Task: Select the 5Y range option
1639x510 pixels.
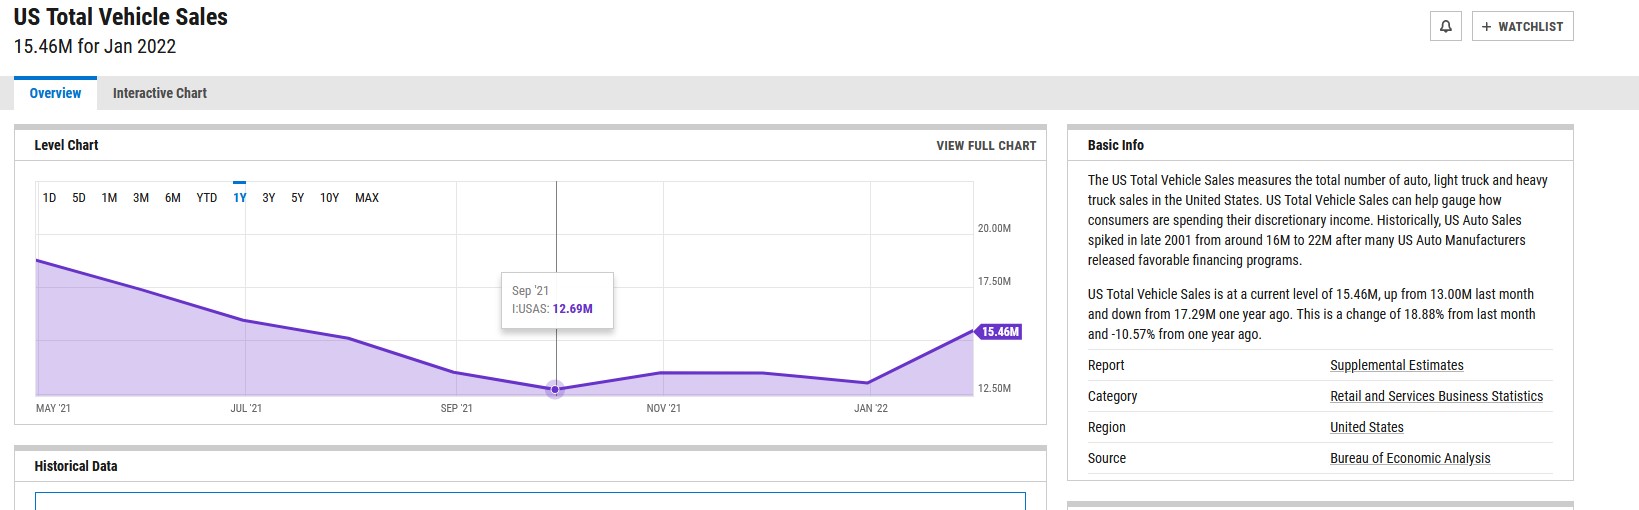Action: 298,198
